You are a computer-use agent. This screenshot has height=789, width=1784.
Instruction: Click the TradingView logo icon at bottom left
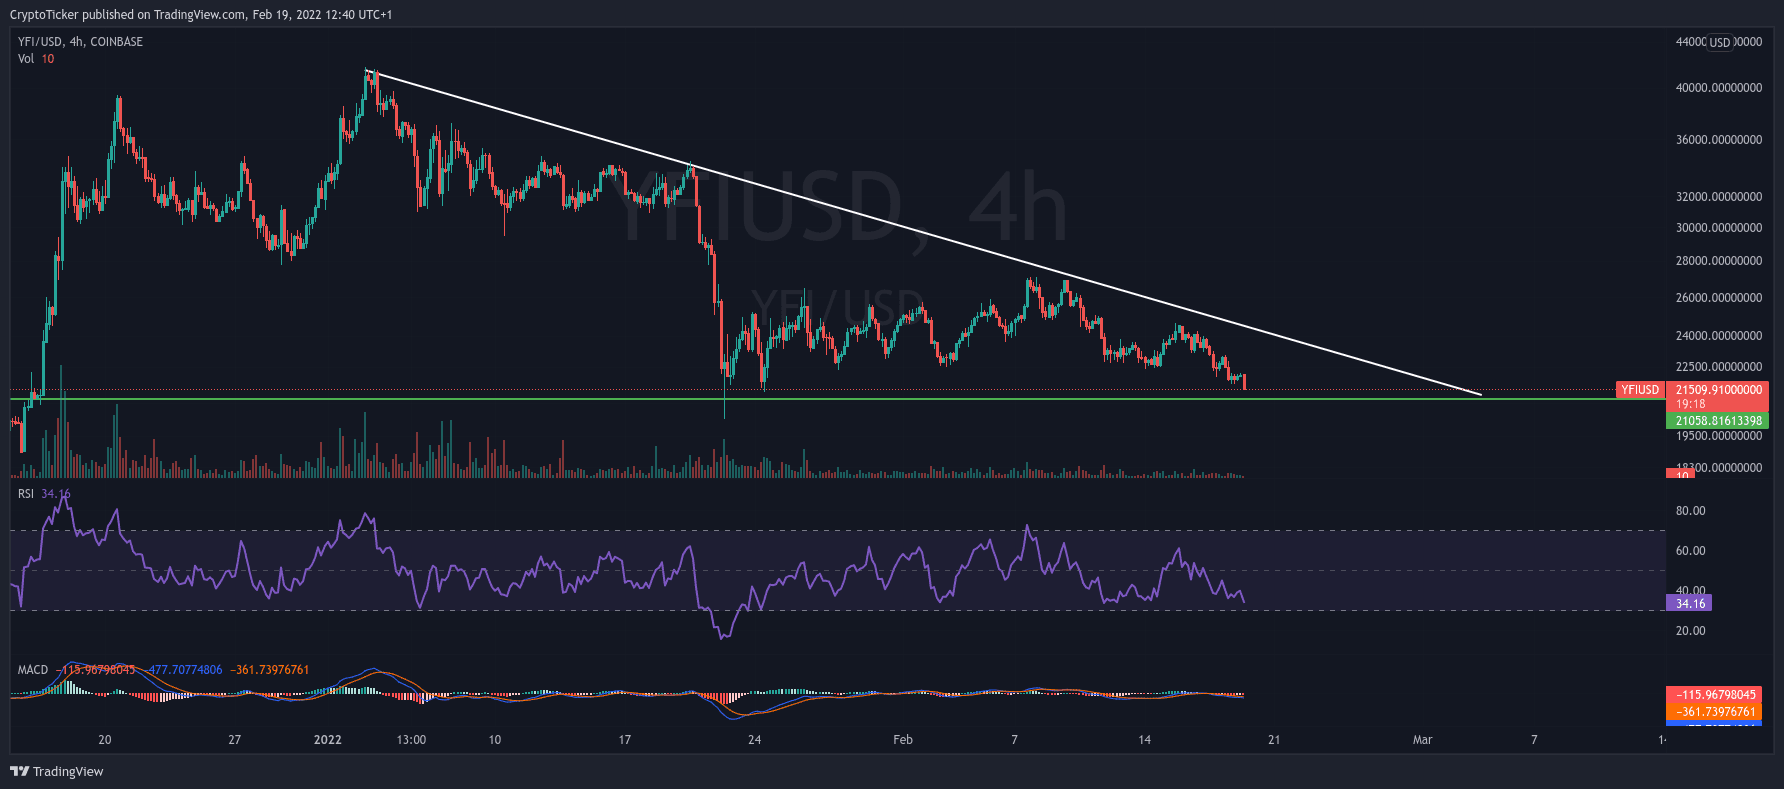click(x=19, y=771)
